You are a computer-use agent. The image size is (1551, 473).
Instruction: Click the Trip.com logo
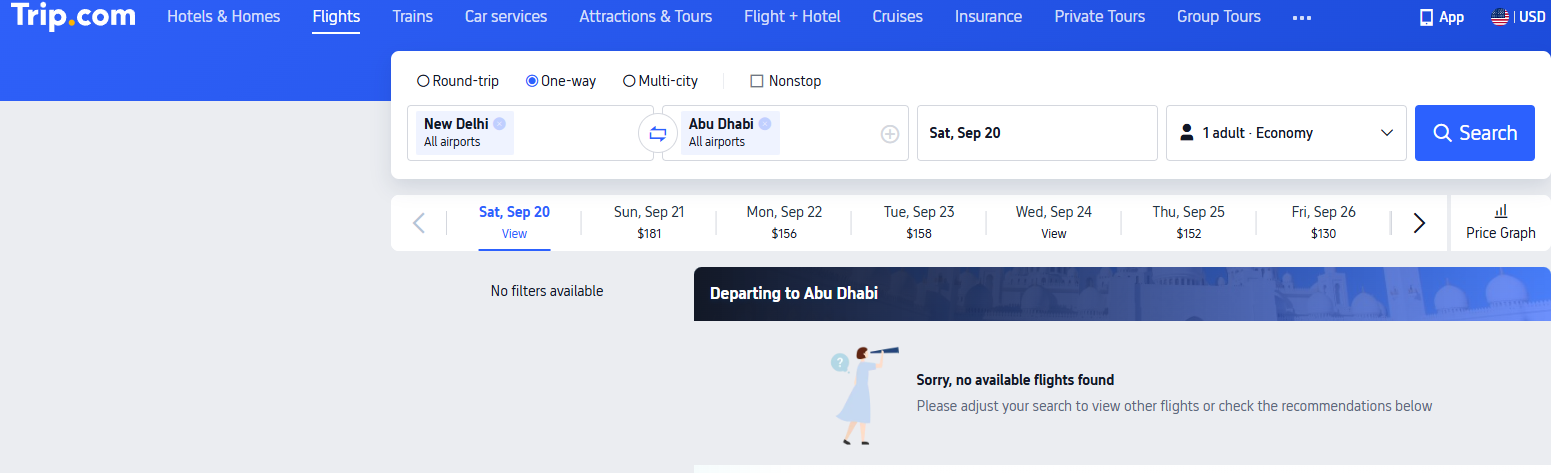click(71, 17)
